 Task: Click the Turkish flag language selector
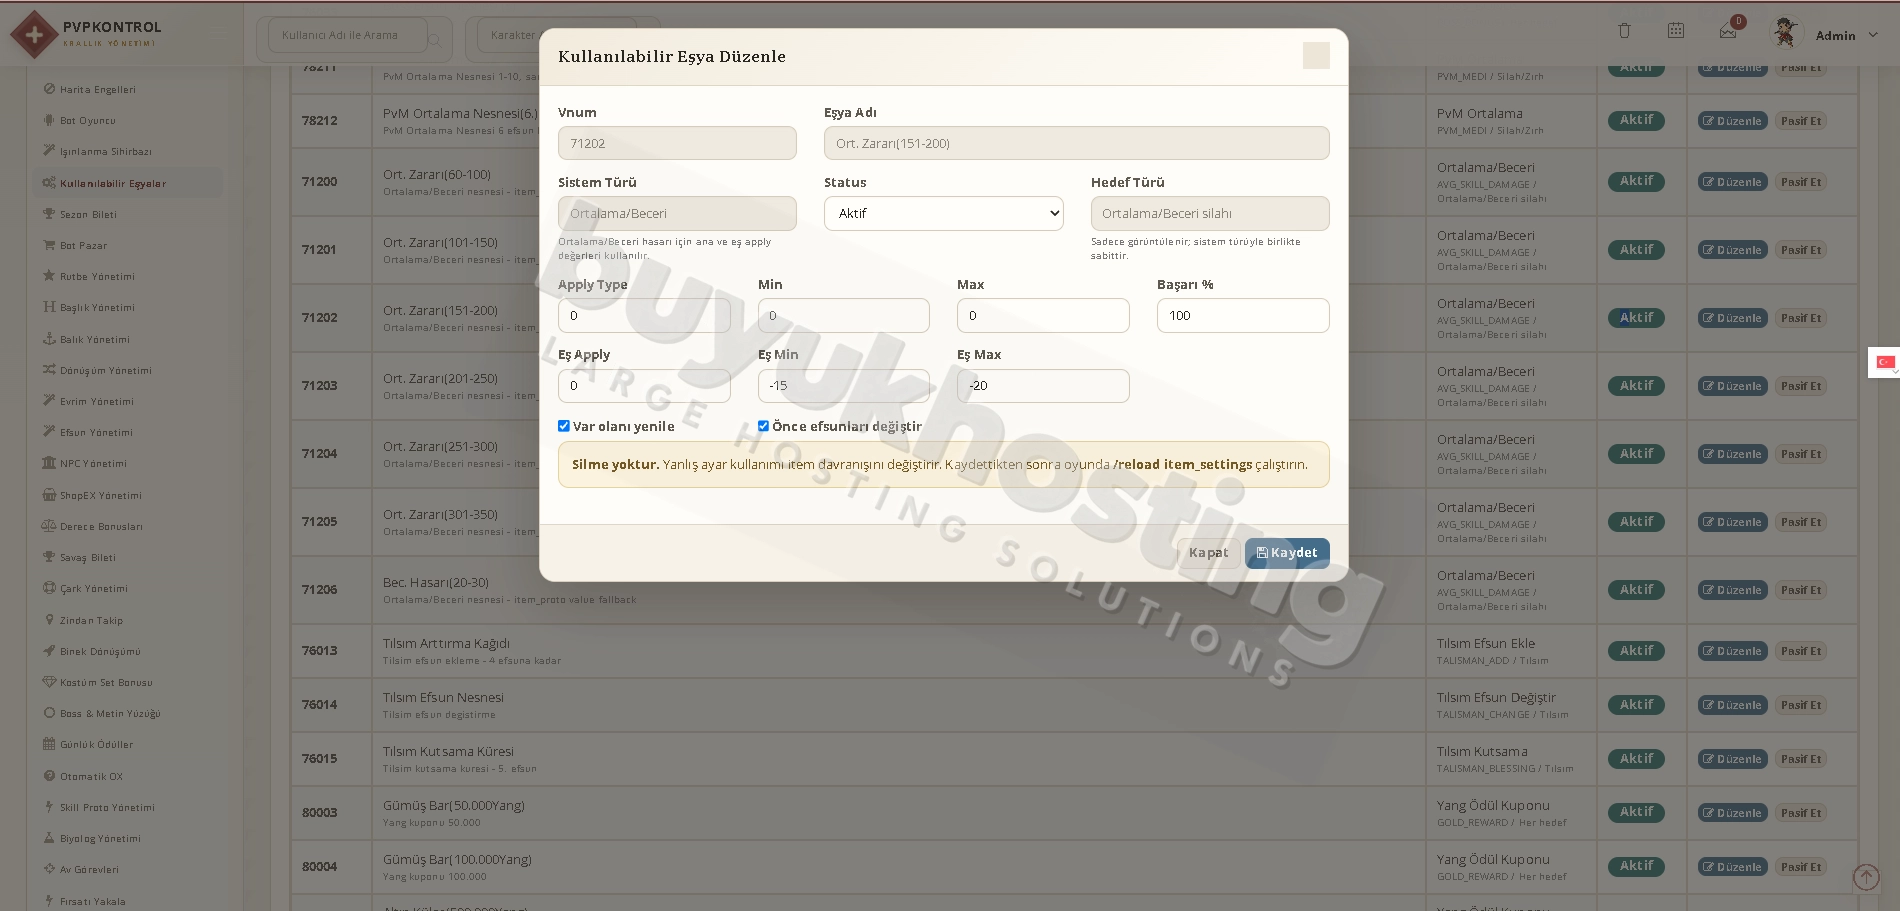(1885, 362)
